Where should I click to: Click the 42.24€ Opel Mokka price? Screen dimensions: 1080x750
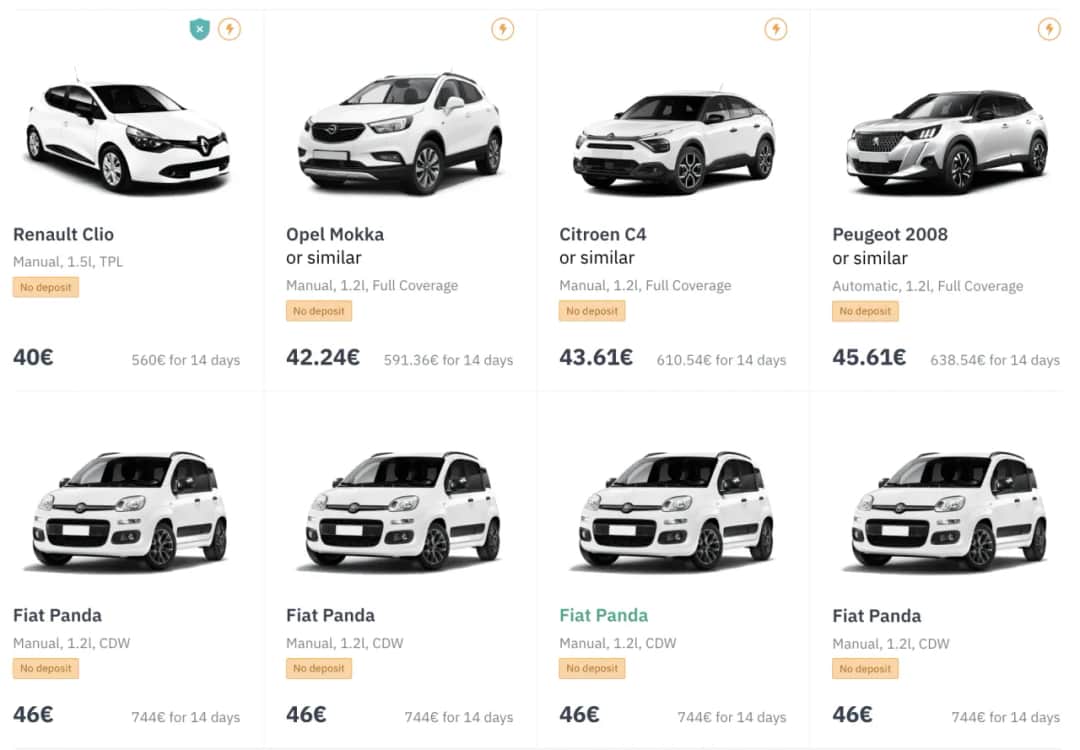tap(323, 357)
